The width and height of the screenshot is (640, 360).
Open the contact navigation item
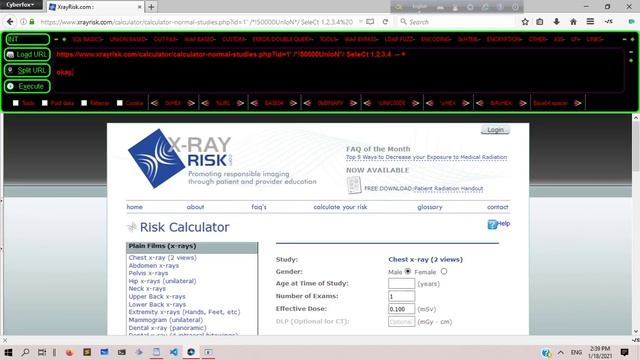point(498,207)
